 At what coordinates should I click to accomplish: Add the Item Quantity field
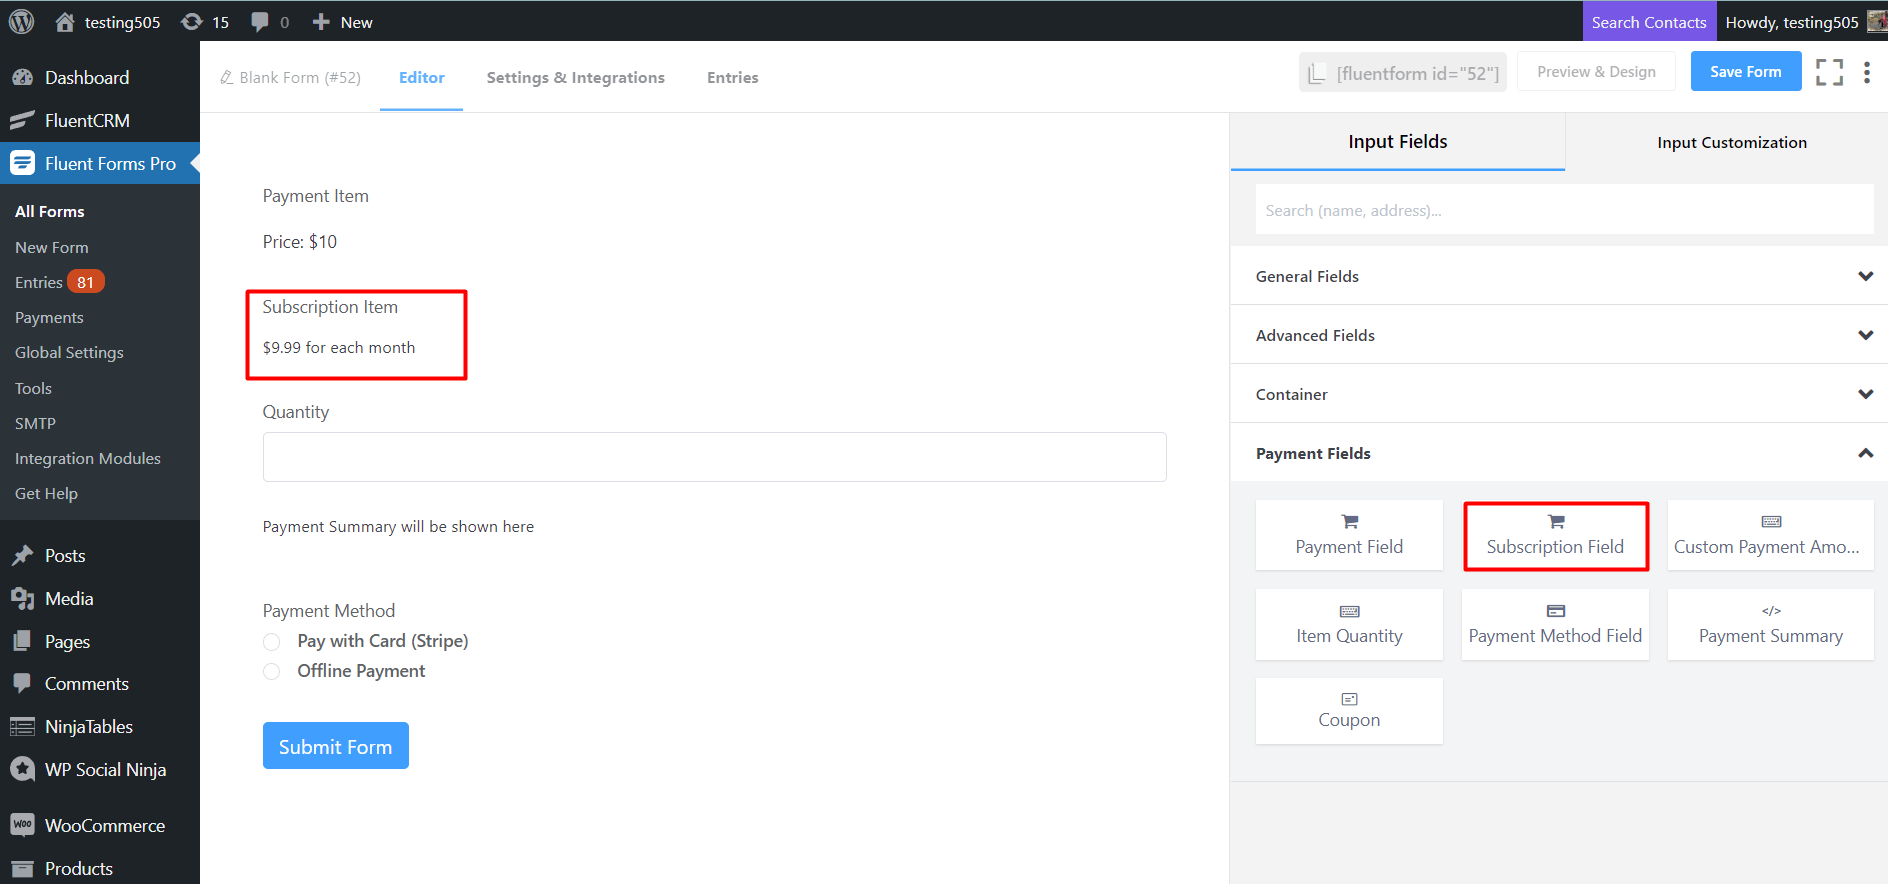point(1348,625)
